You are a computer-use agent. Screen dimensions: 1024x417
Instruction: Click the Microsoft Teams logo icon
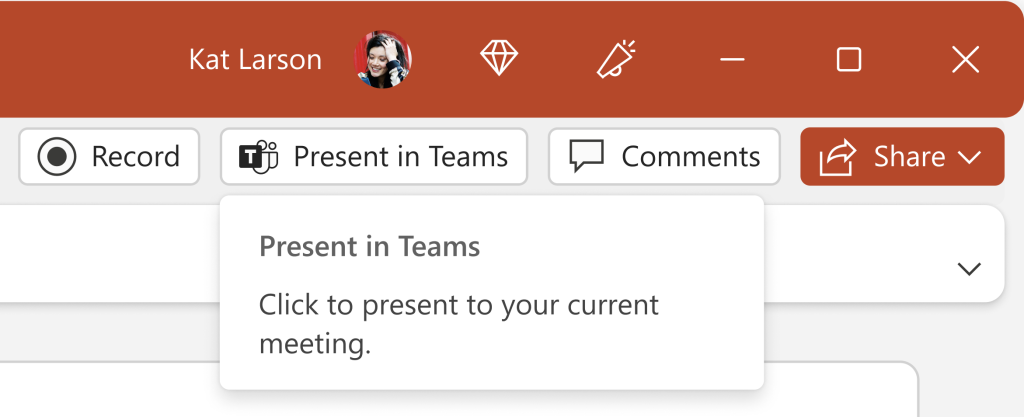tap(258, 157)
